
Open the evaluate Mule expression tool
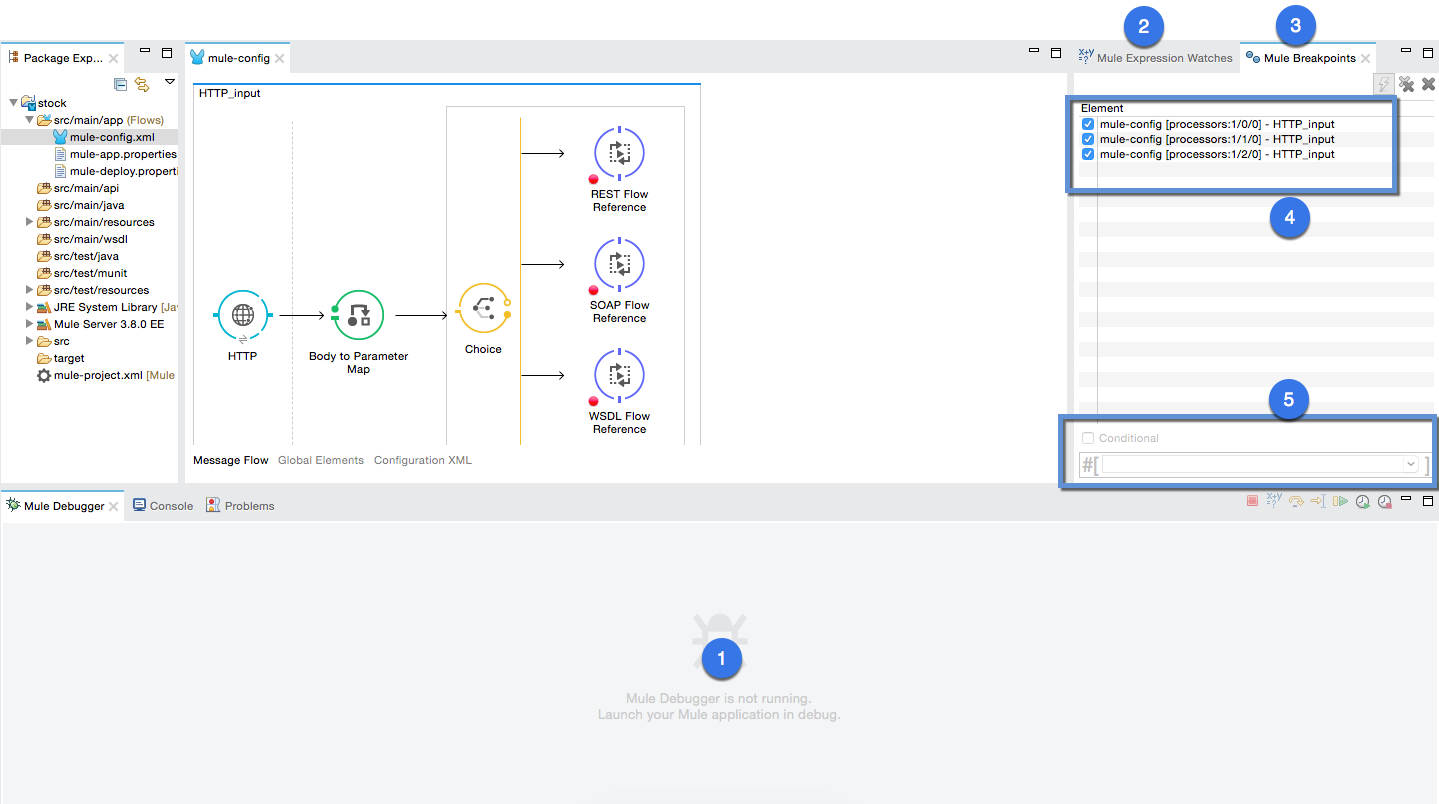(1273, 500)
